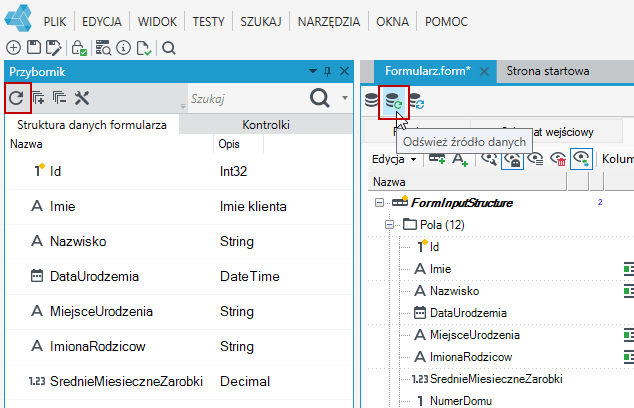634x408 pixels.
Task: Click into the Szukaj search field
Action: 247,99
